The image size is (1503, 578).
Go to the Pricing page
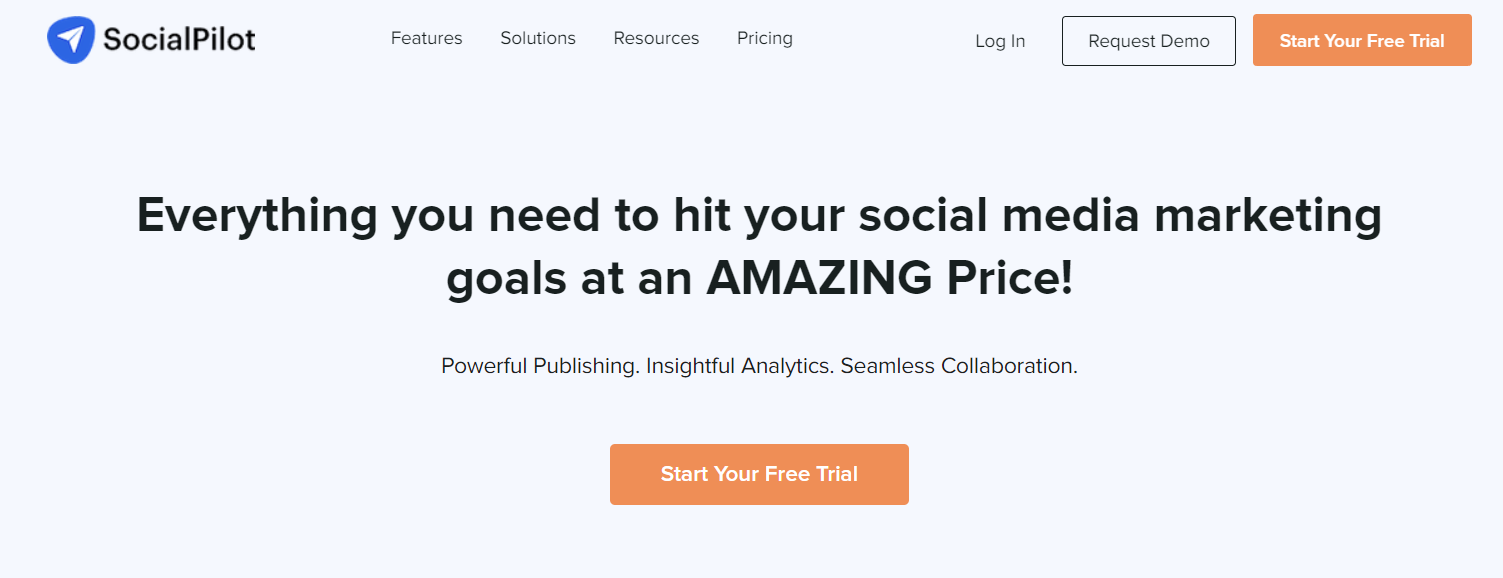pos(765,39)
